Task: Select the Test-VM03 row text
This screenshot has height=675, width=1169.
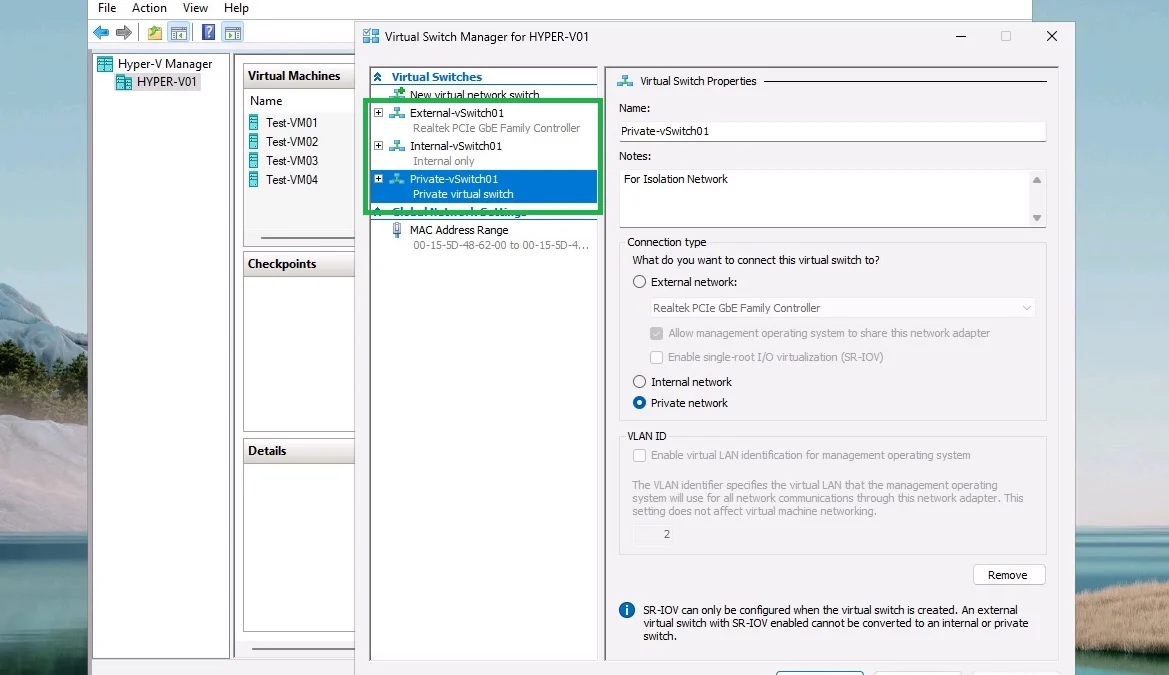Action: click(292, 161)
